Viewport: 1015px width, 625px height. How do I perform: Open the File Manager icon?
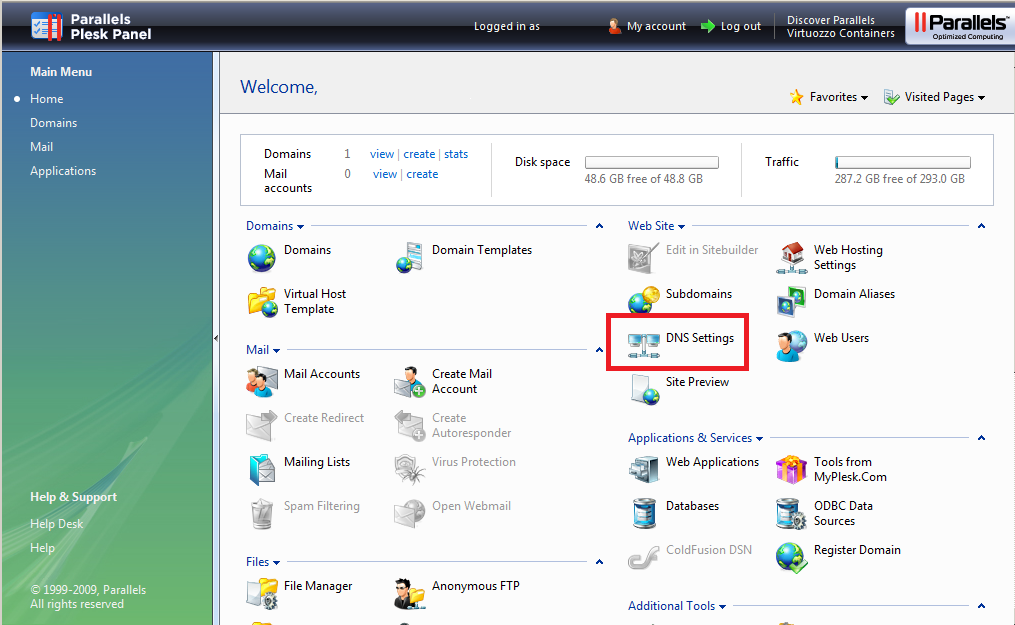261,592
